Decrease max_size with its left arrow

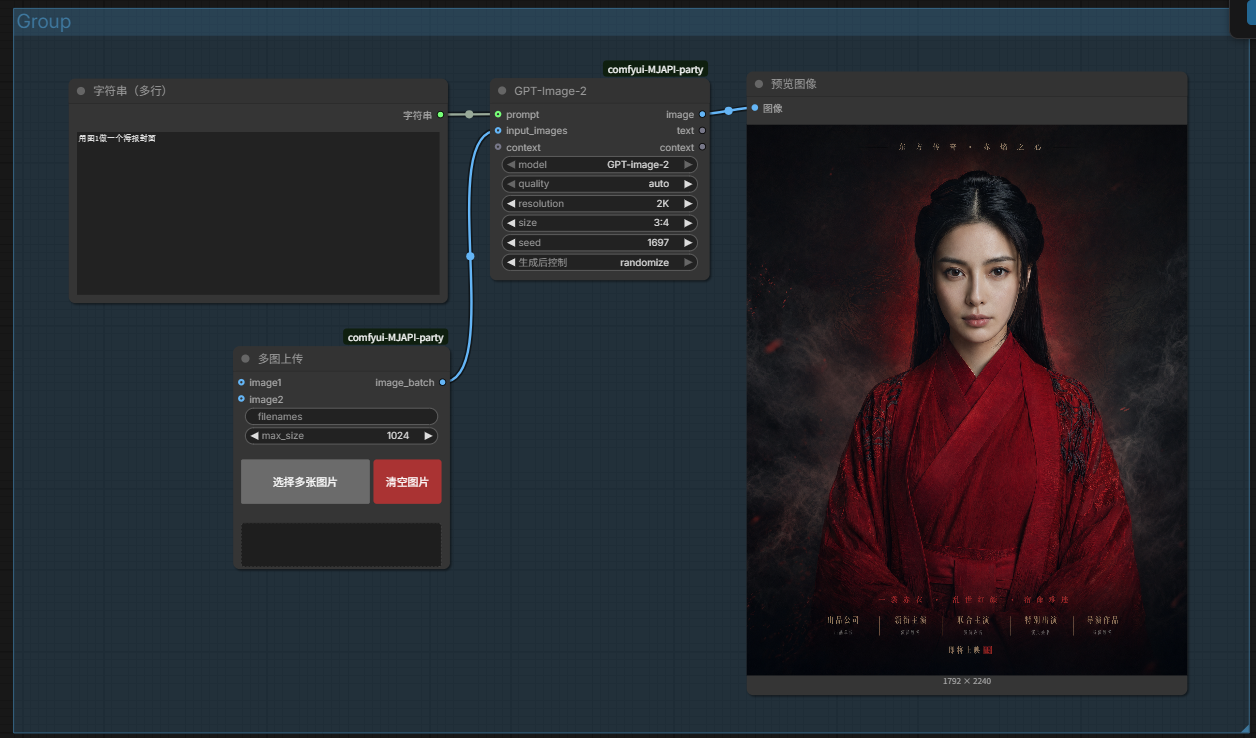254,436
